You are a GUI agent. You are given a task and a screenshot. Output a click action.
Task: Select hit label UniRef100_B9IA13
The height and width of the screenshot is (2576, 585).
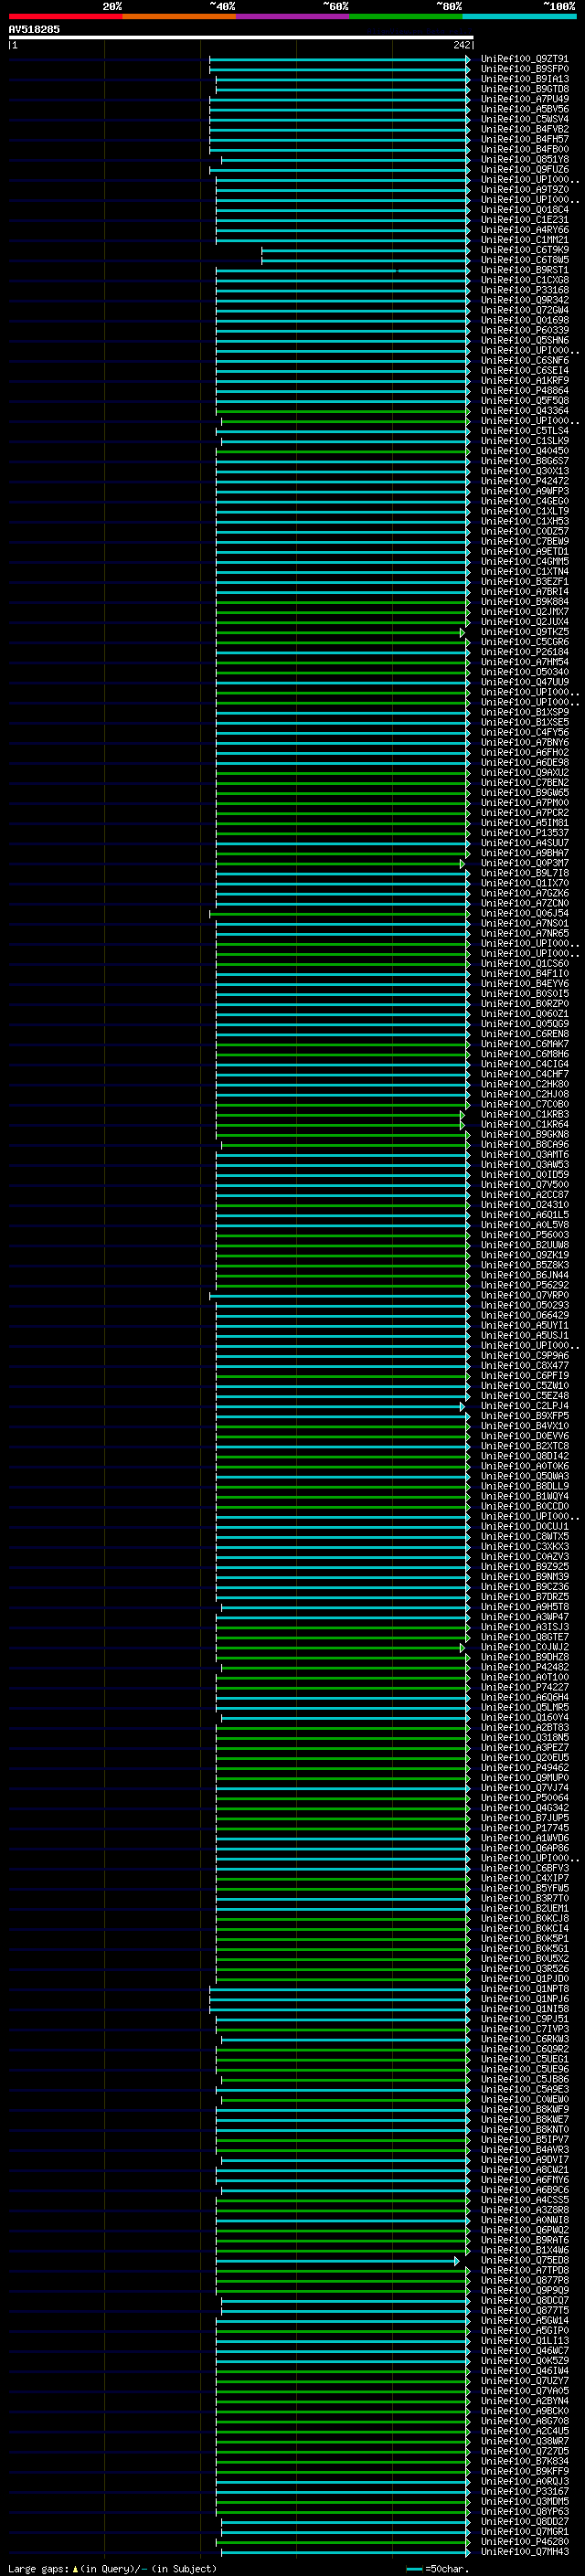click(524, 79)
